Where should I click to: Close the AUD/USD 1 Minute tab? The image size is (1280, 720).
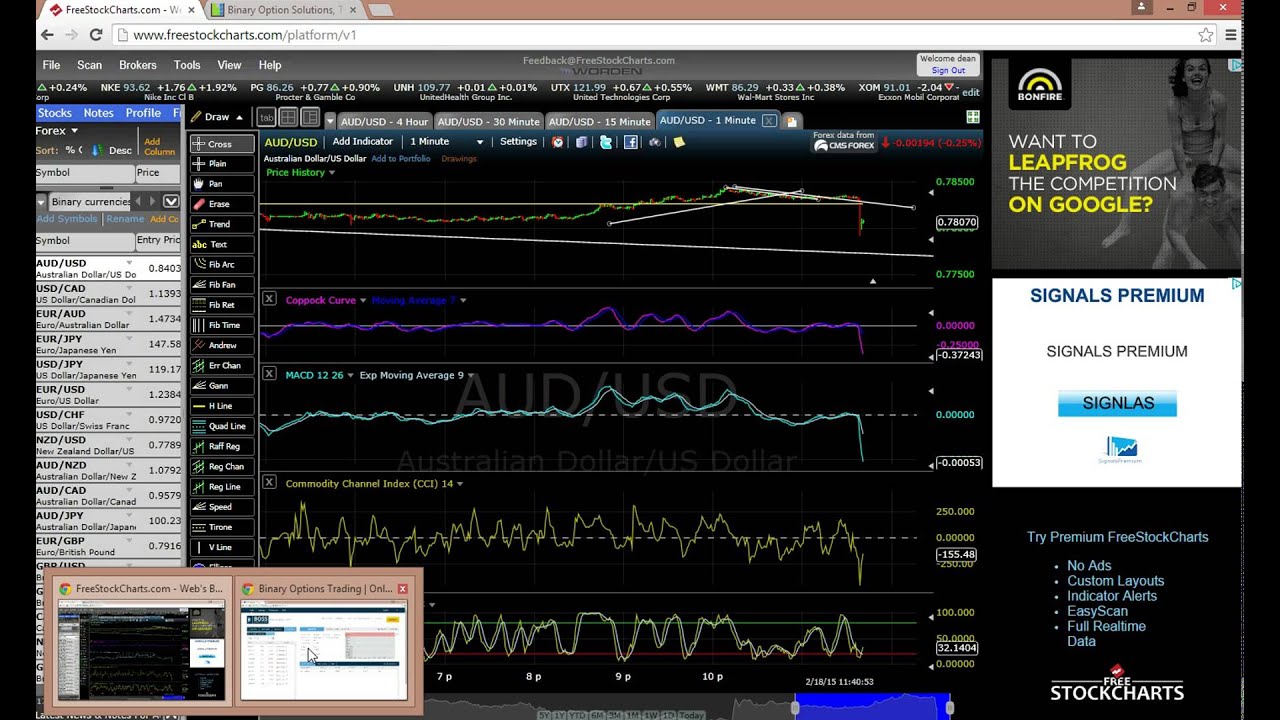click(x=768, y=120)
